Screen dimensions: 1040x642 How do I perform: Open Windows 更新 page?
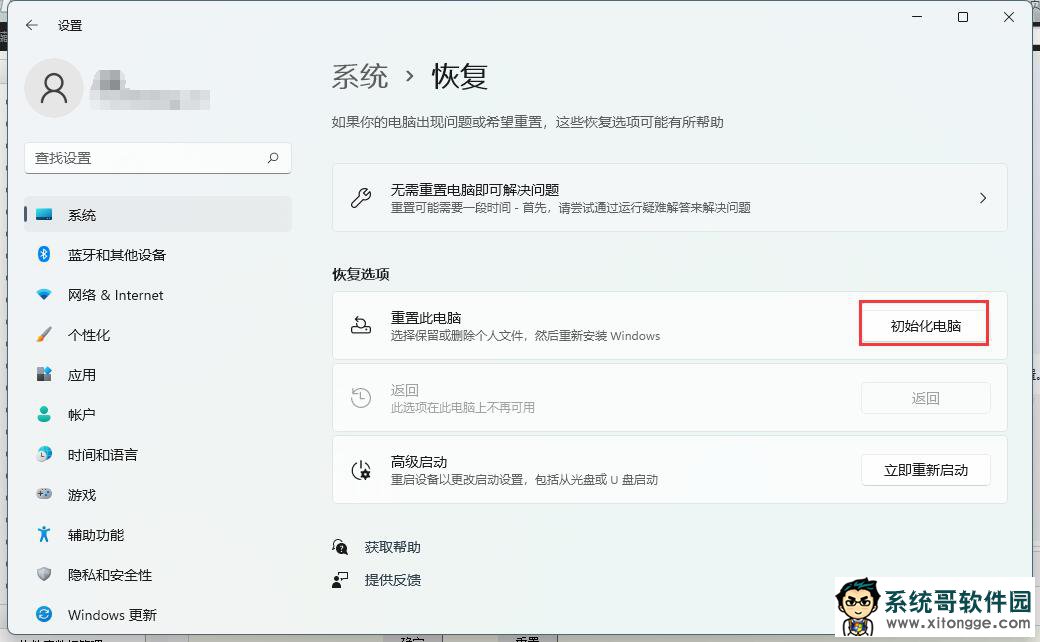[x=158, y=614]
